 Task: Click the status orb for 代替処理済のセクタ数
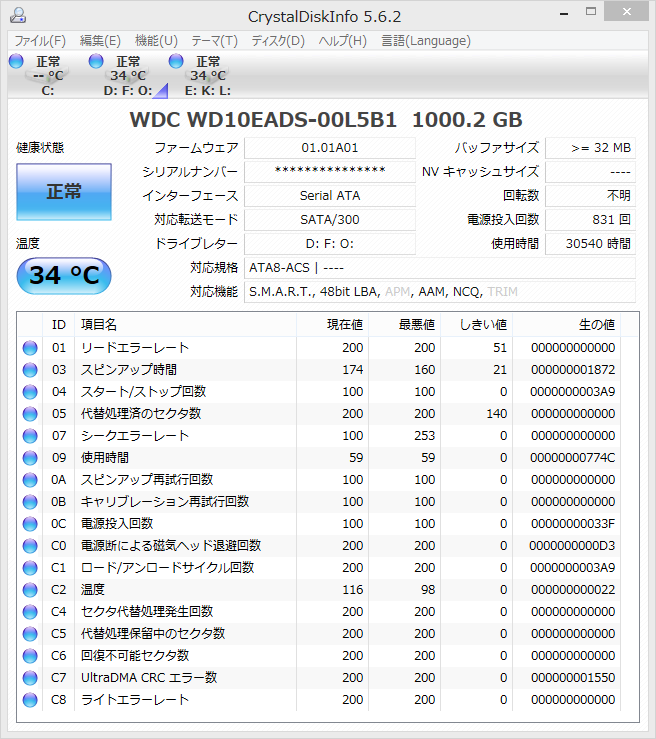pyautogui.click(x=30, y=414)
